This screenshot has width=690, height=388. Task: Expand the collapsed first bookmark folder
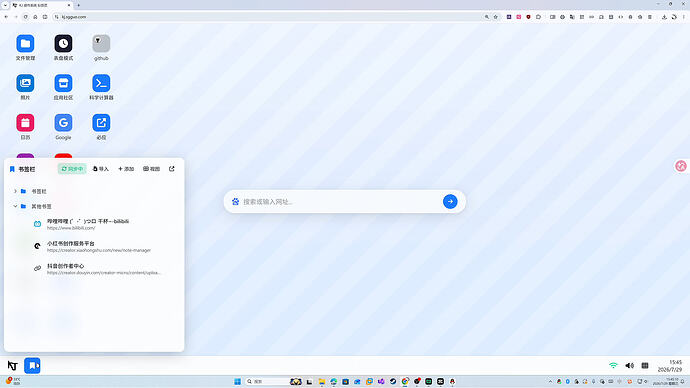coord(15,191)
